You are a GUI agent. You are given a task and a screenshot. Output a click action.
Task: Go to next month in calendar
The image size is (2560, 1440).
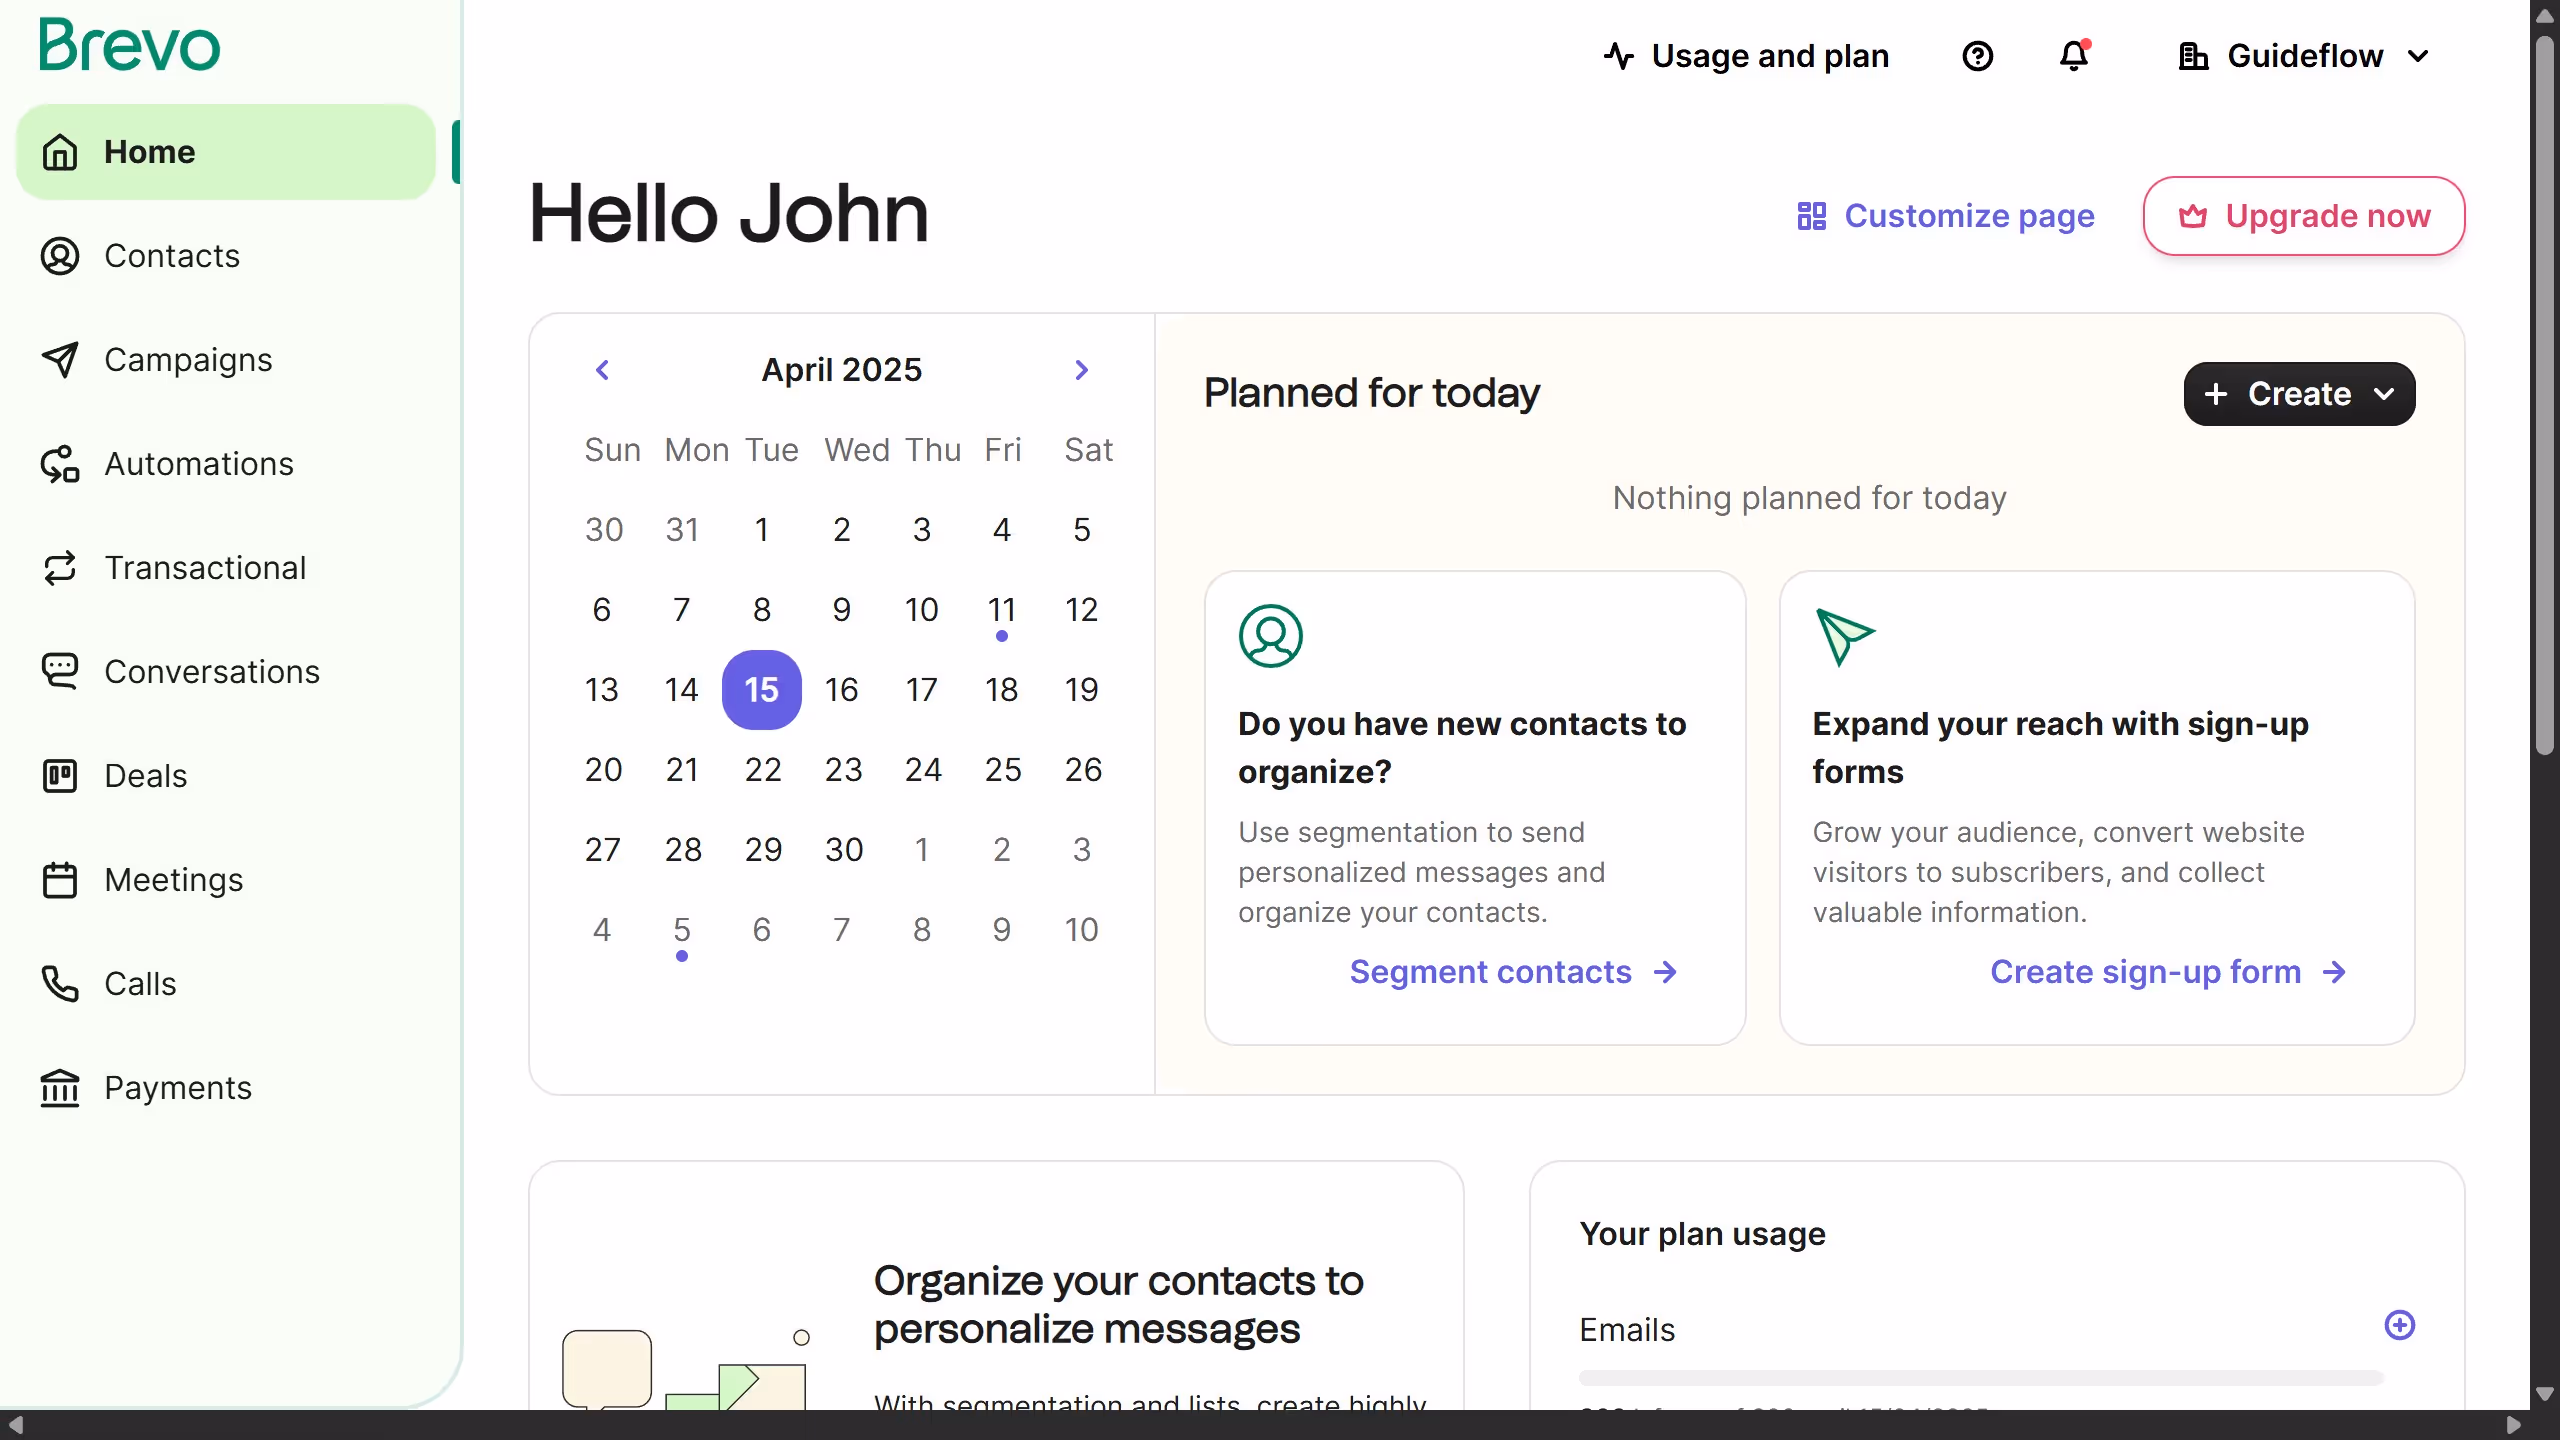1081,370
